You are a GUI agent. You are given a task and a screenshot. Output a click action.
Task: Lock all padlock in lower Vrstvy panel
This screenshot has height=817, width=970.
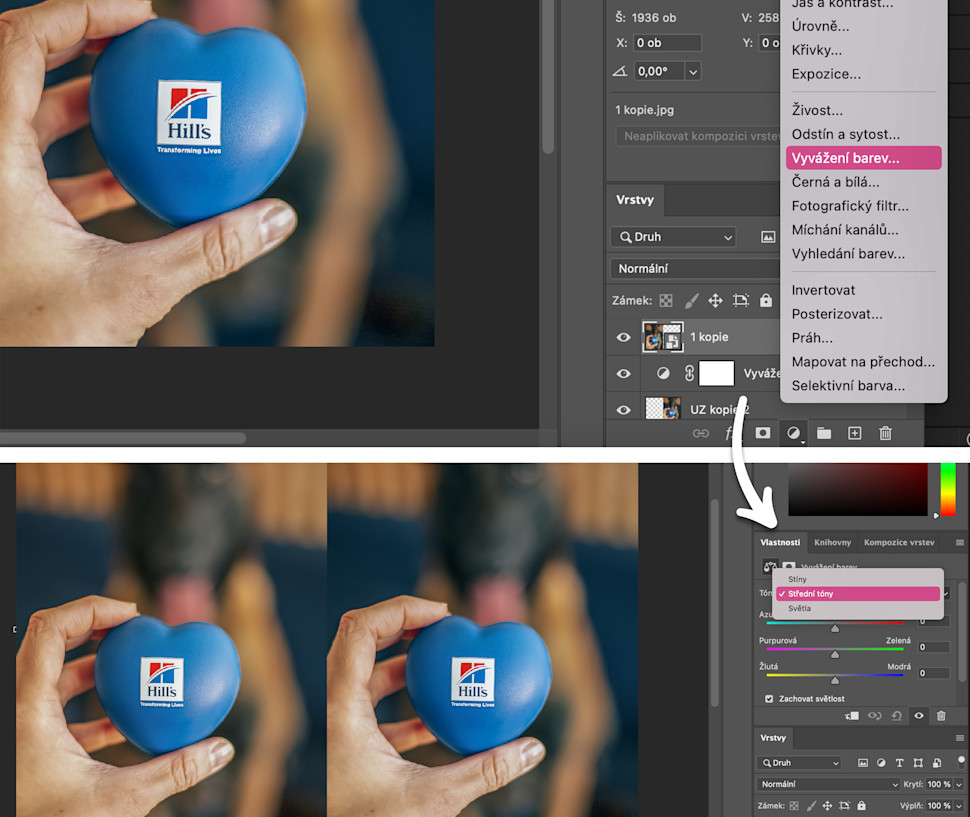pos(861,805)
